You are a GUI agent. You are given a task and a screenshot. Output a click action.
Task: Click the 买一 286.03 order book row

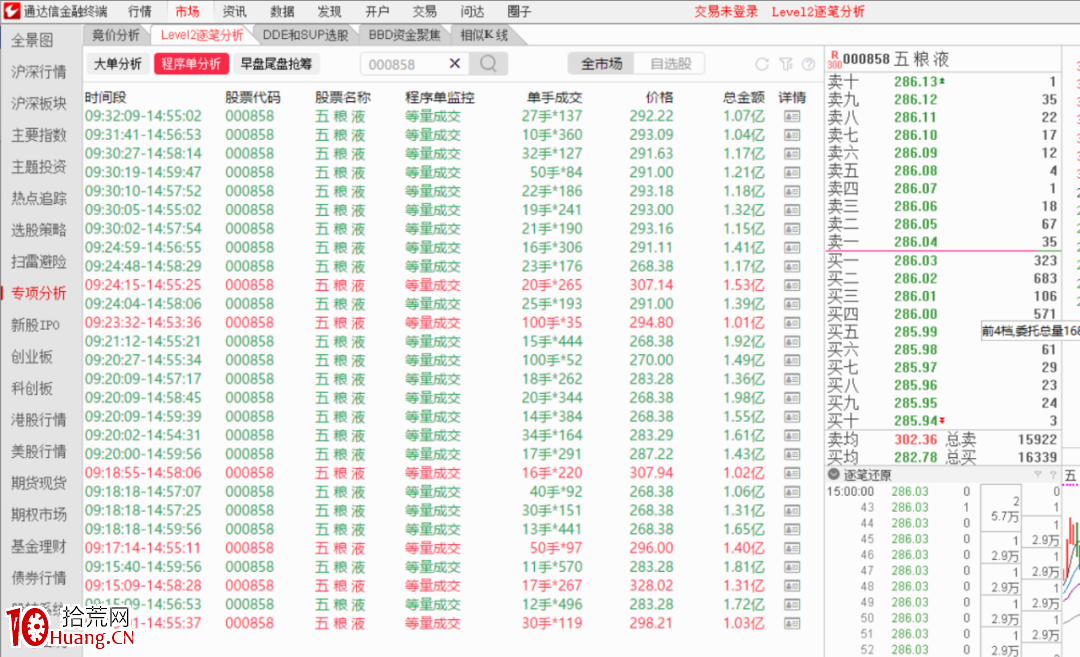pos(942,260)
